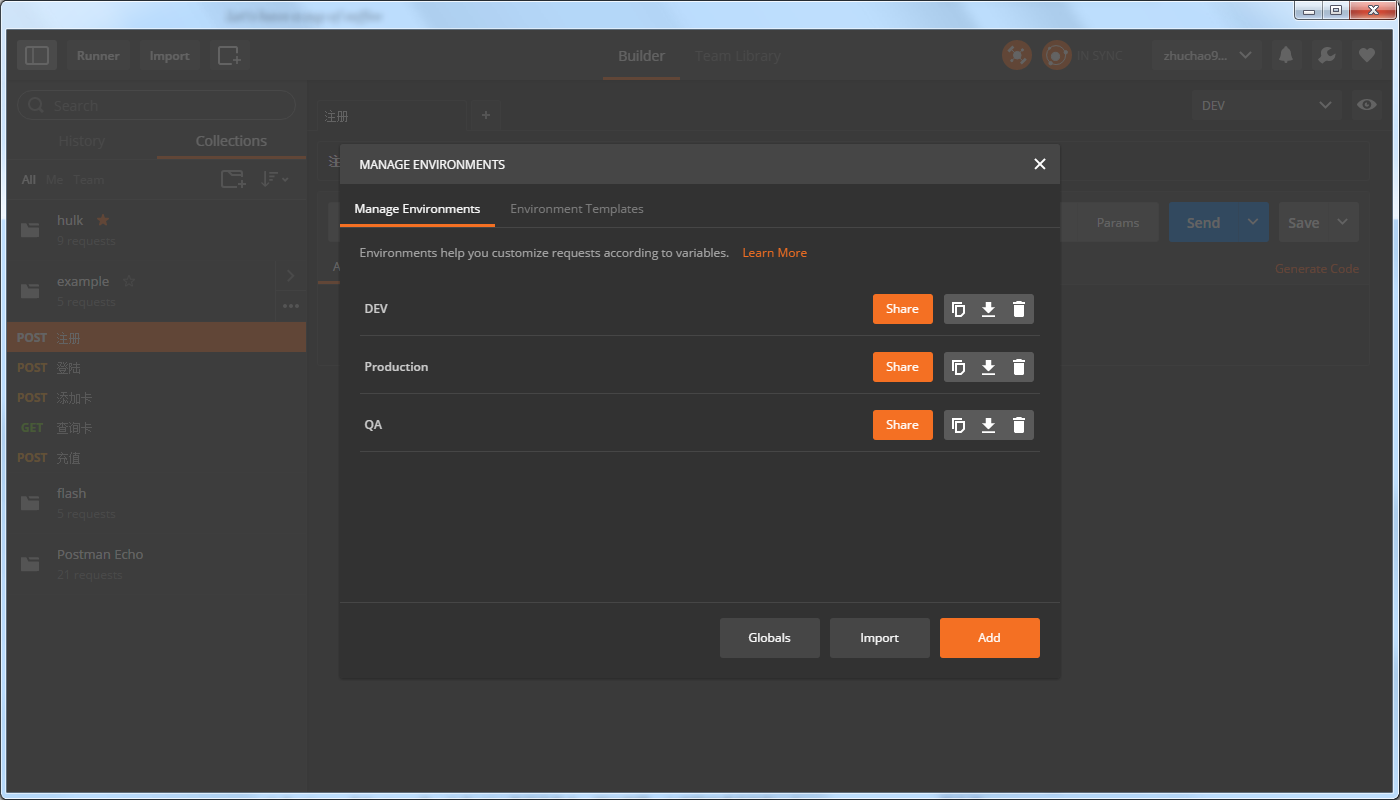
Task: Open the QA environment name
Action: [x=373, y=425]
